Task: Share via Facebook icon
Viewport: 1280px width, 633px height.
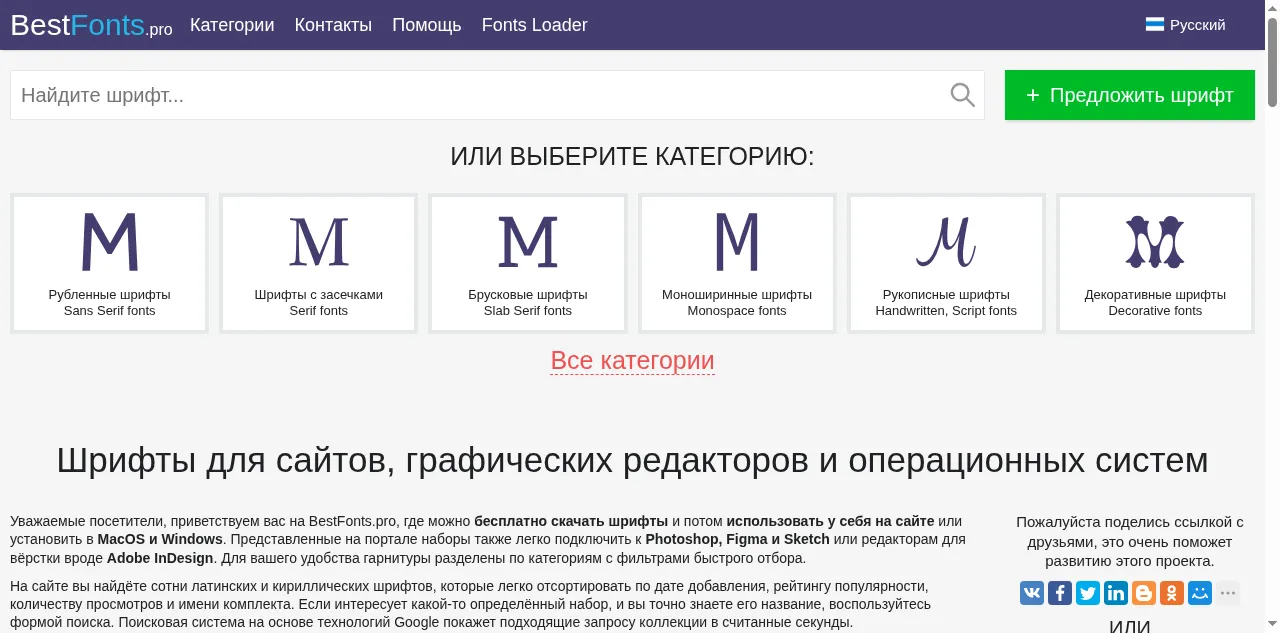Action: coord(1060,593)
